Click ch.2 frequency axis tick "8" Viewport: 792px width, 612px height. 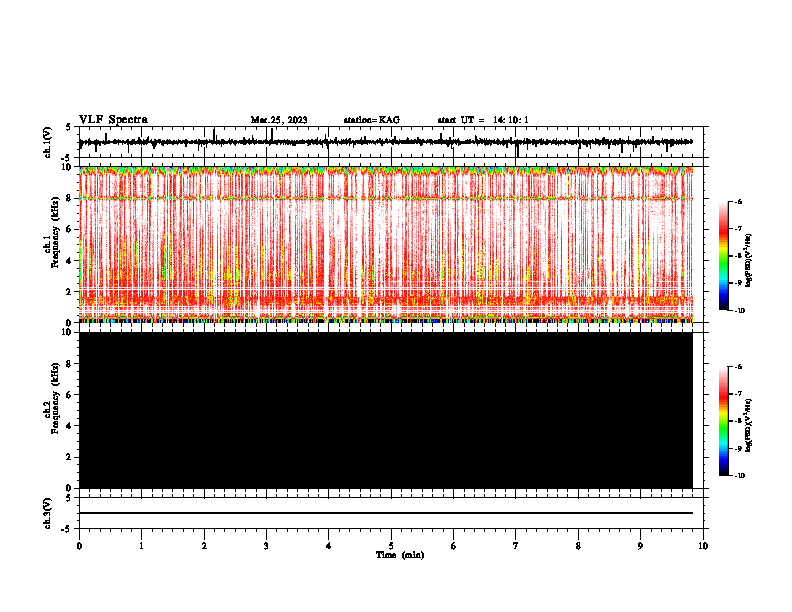(x=70, y=364)
